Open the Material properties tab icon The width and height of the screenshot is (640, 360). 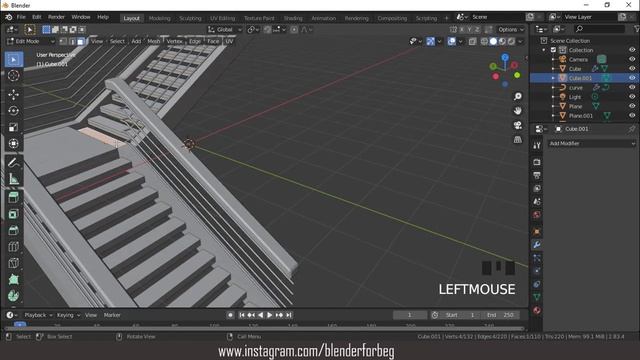tap(537, 310)
